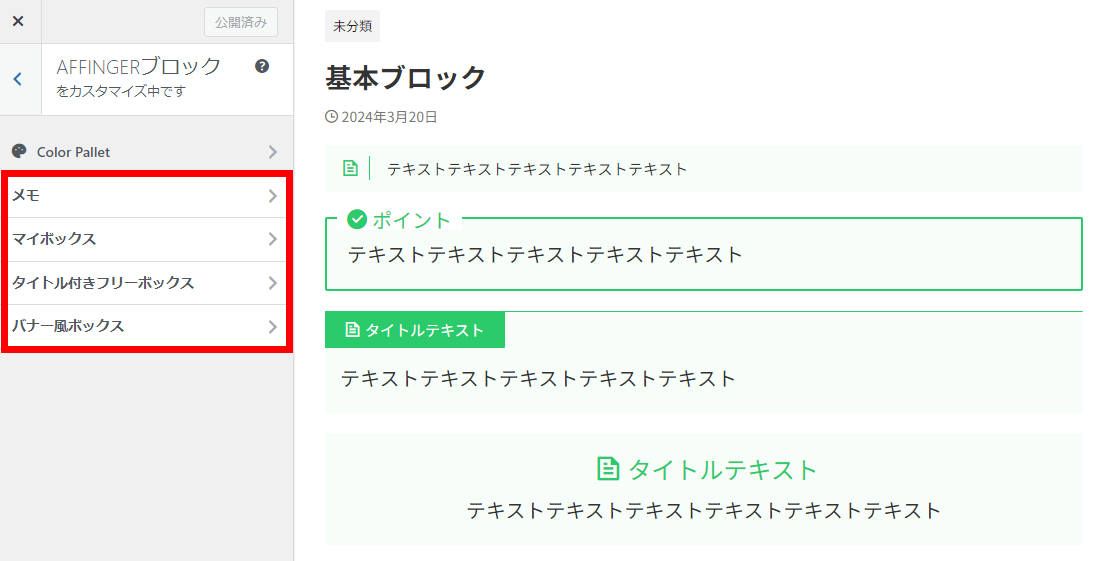Click the green checkmark icon beside ポイント
Viewport: 1101px width, 561px height.
tap(357, 220)
